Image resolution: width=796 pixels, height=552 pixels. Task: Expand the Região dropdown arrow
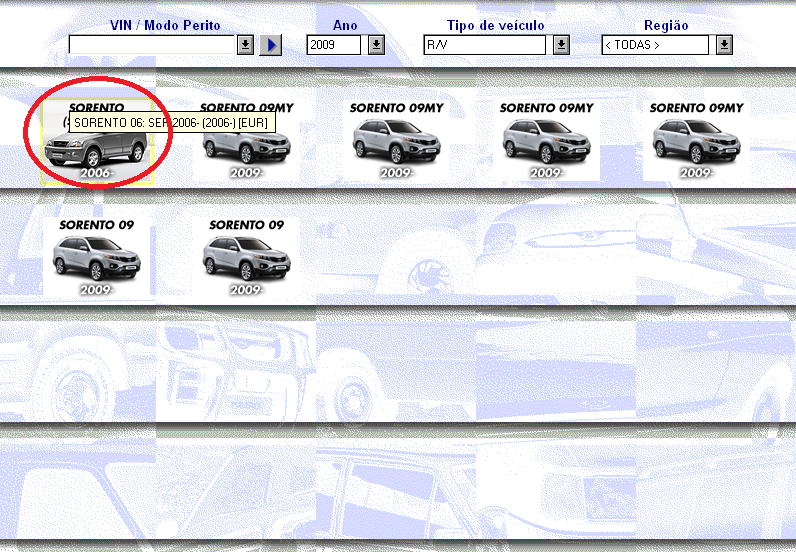pyautogui.click(x=724, y=45)
